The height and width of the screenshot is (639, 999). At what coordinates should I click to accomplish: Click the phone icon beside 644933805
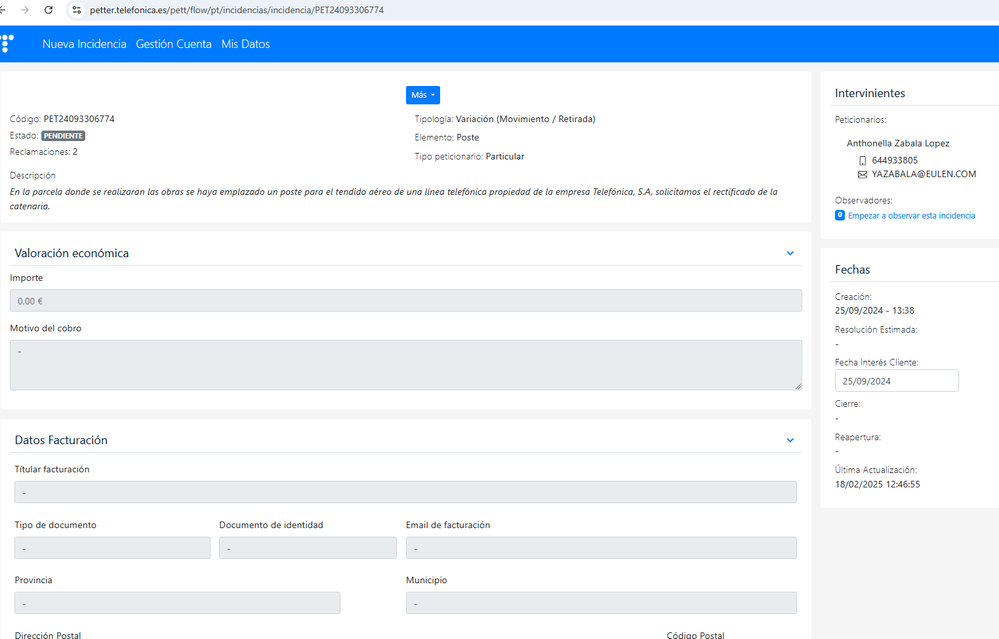(863, 160)
